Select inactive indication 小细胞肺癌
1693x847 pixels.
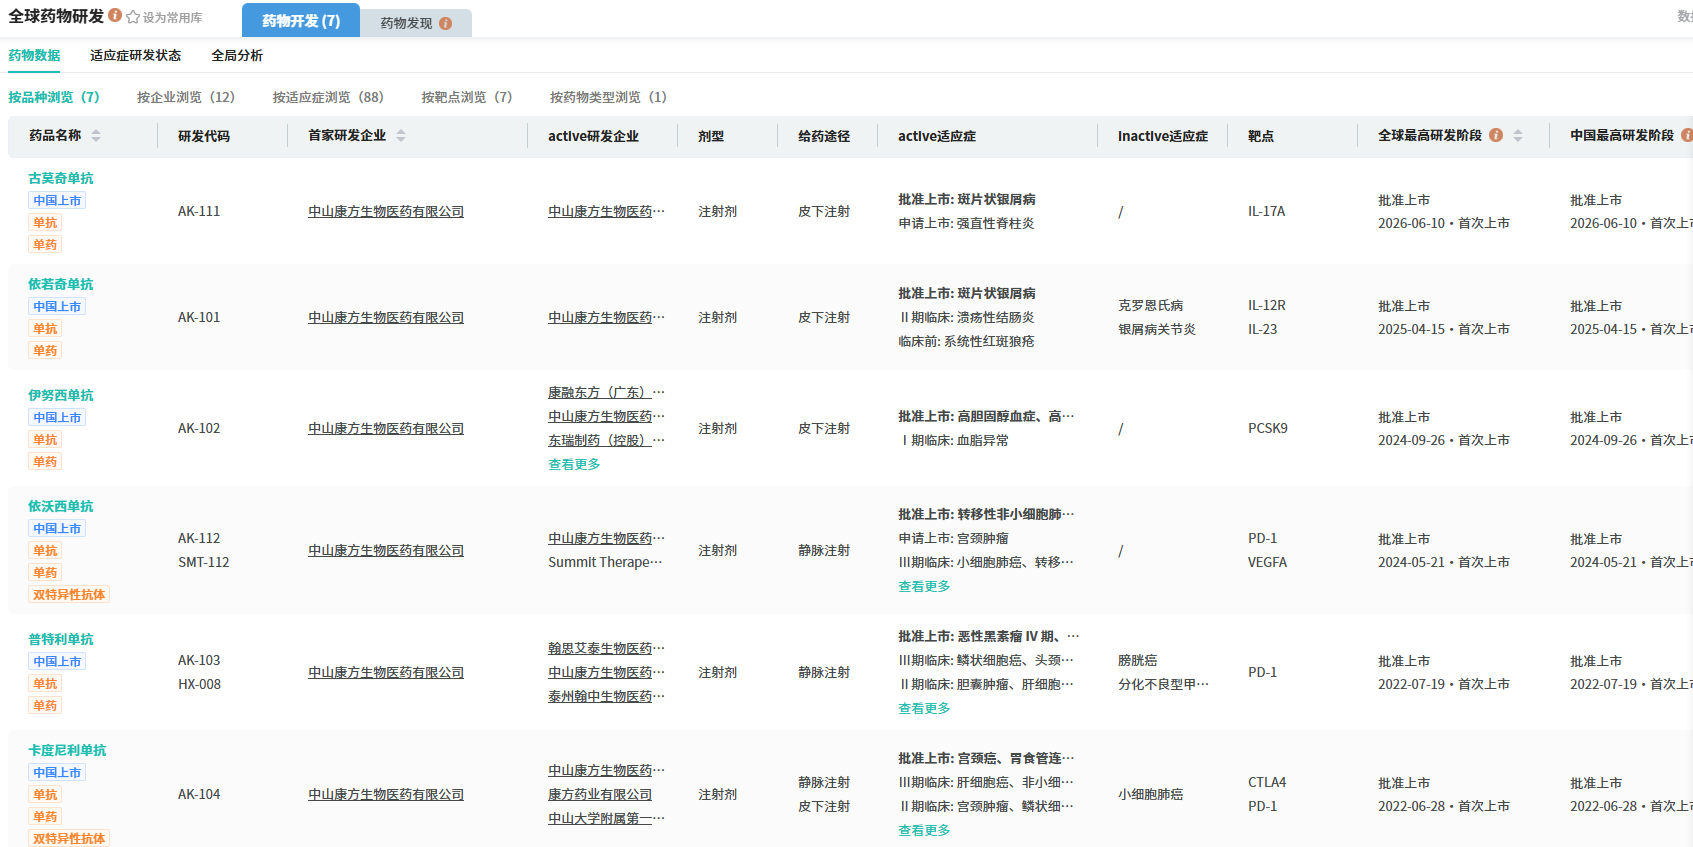pyautogui.click(x=1150, y=794)
